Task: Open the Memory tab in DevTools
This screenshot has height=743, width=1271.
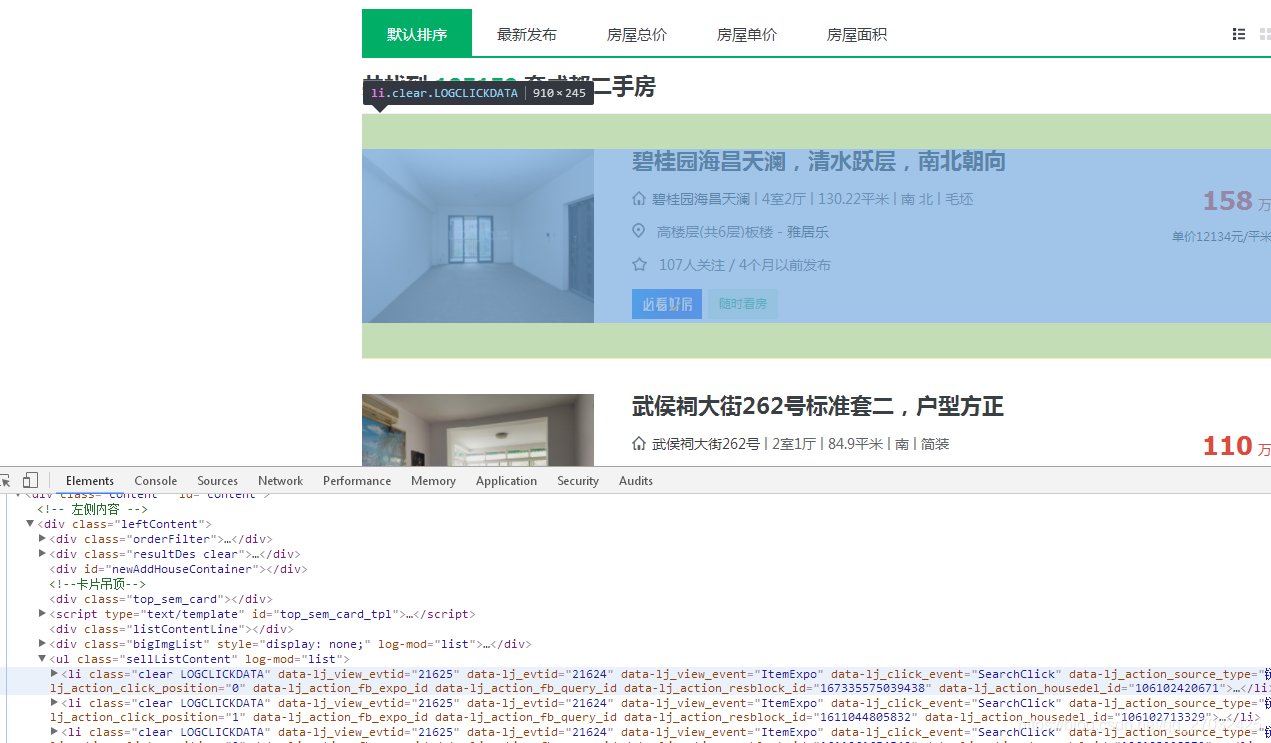Action: click(x=433, y=481)
